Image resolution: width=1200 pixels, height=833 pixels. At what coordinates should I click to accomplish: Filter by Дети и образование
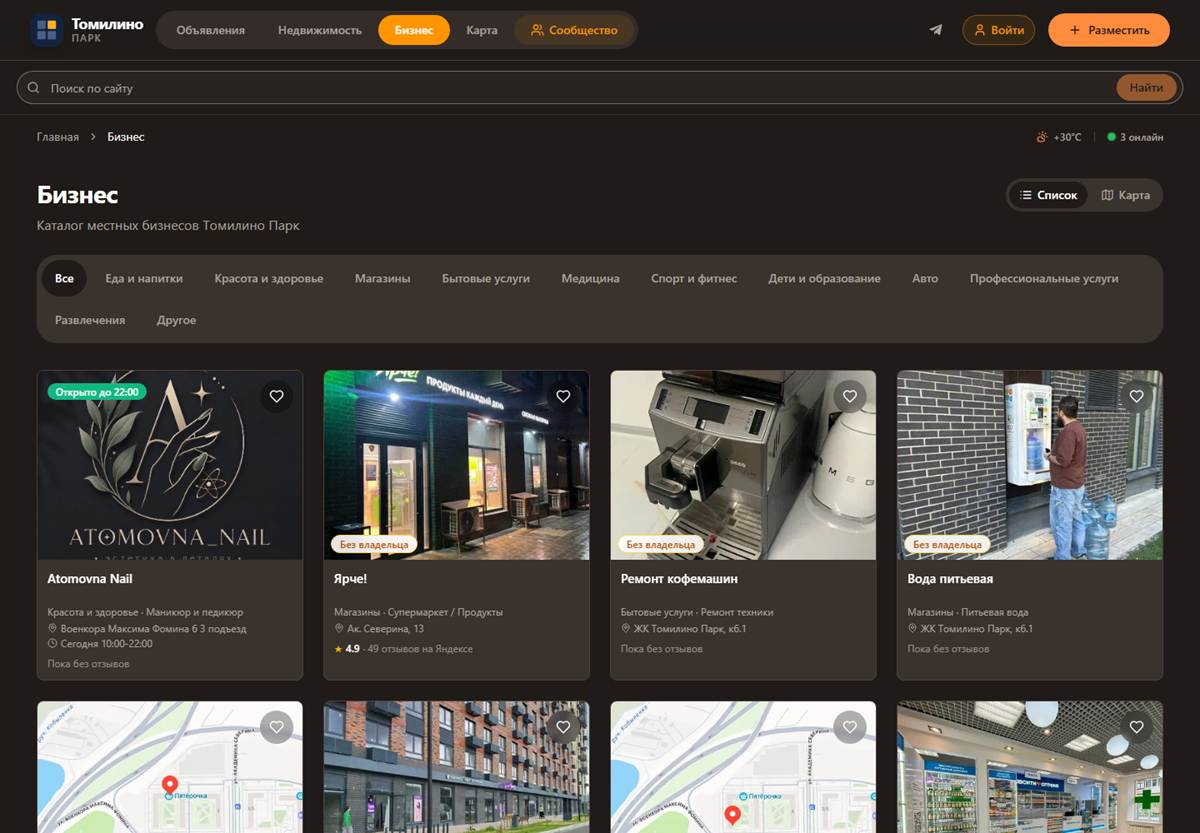tap(824, 278)
